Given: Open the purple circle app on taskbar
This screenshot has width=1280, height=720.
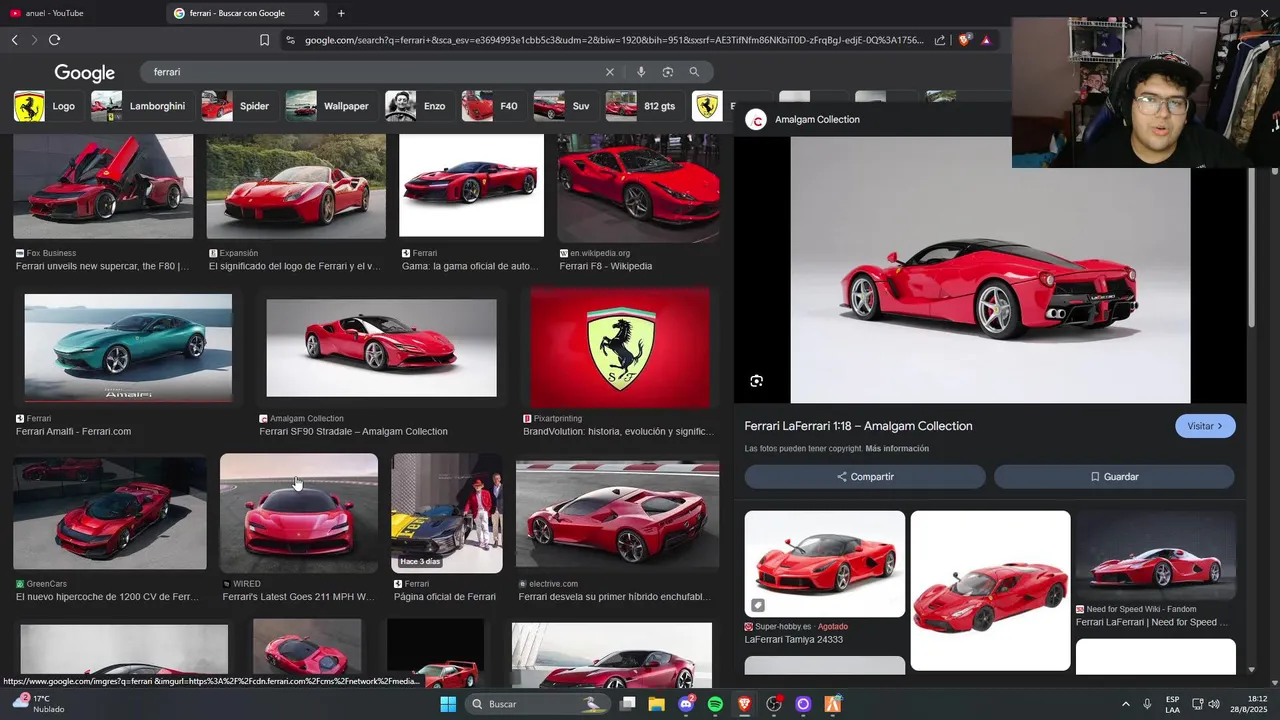Looking at the screenshot, I should [803, 704].
